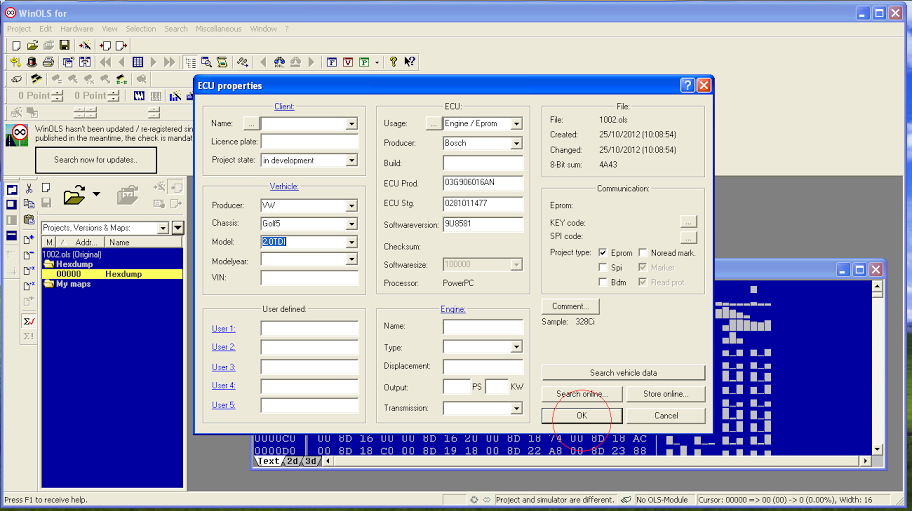Image resolution: width=912 pixels, height=511 pixels.
Task: Click the tree list view icon
Action: click(x=191, y=62)
